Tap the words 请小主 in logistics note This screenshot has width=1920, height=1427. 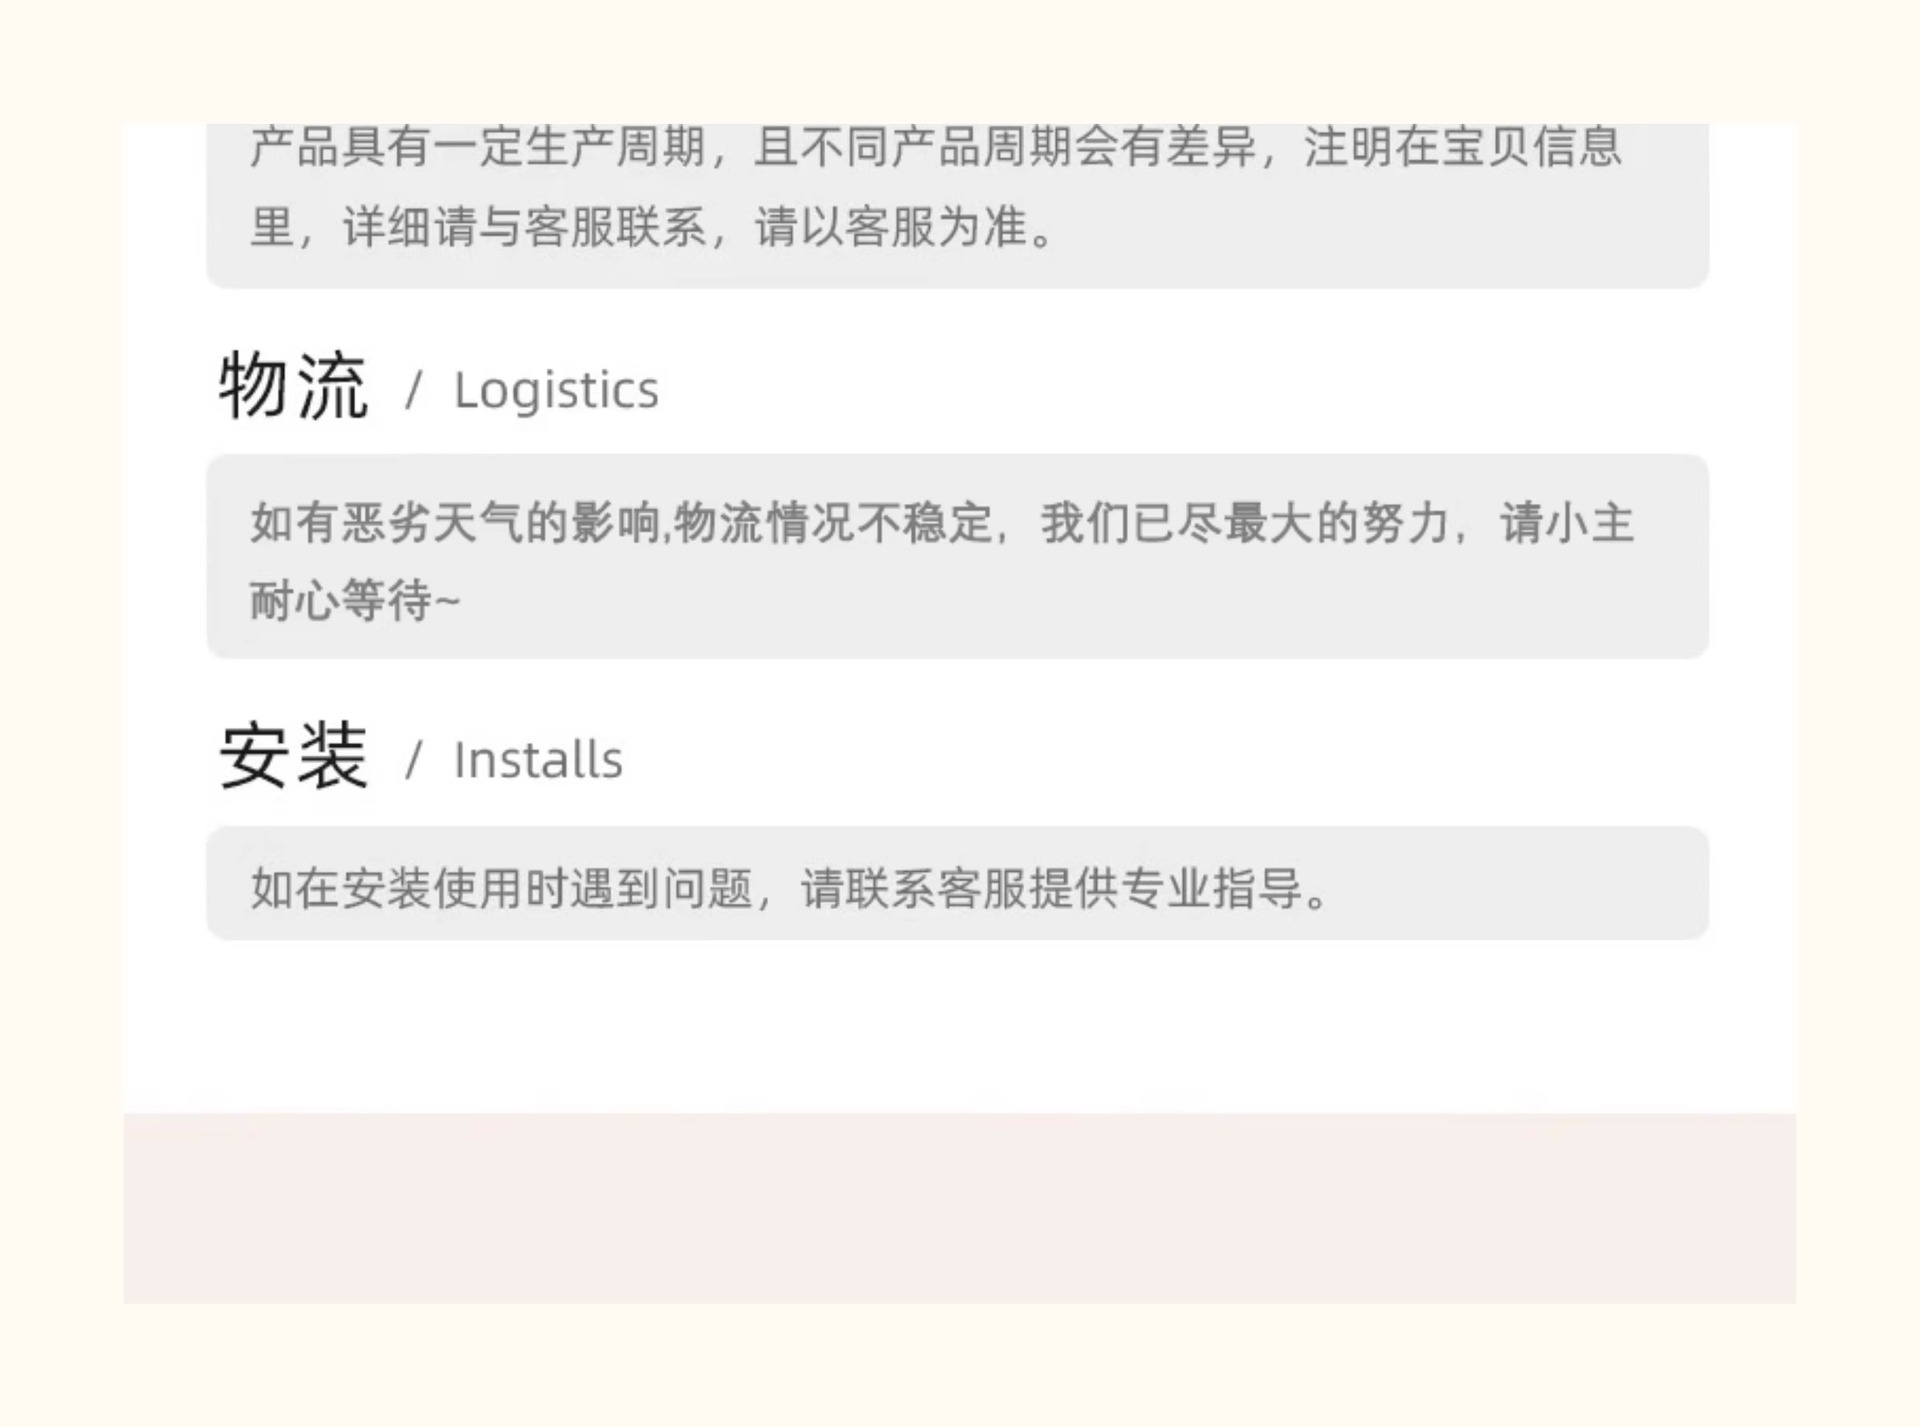coord(1566,523)
